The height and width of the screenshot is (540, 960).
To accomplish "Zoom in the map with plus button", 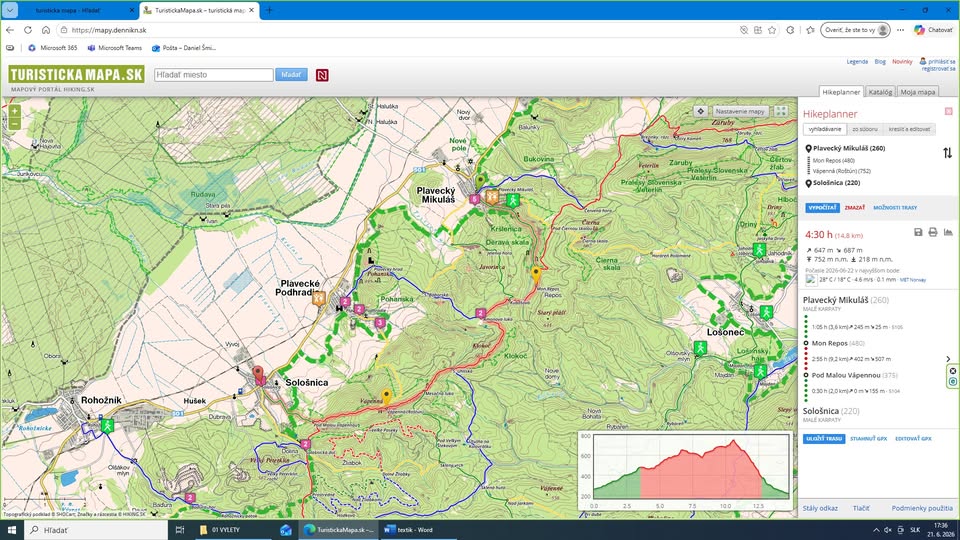I will (x=14, y=111).
